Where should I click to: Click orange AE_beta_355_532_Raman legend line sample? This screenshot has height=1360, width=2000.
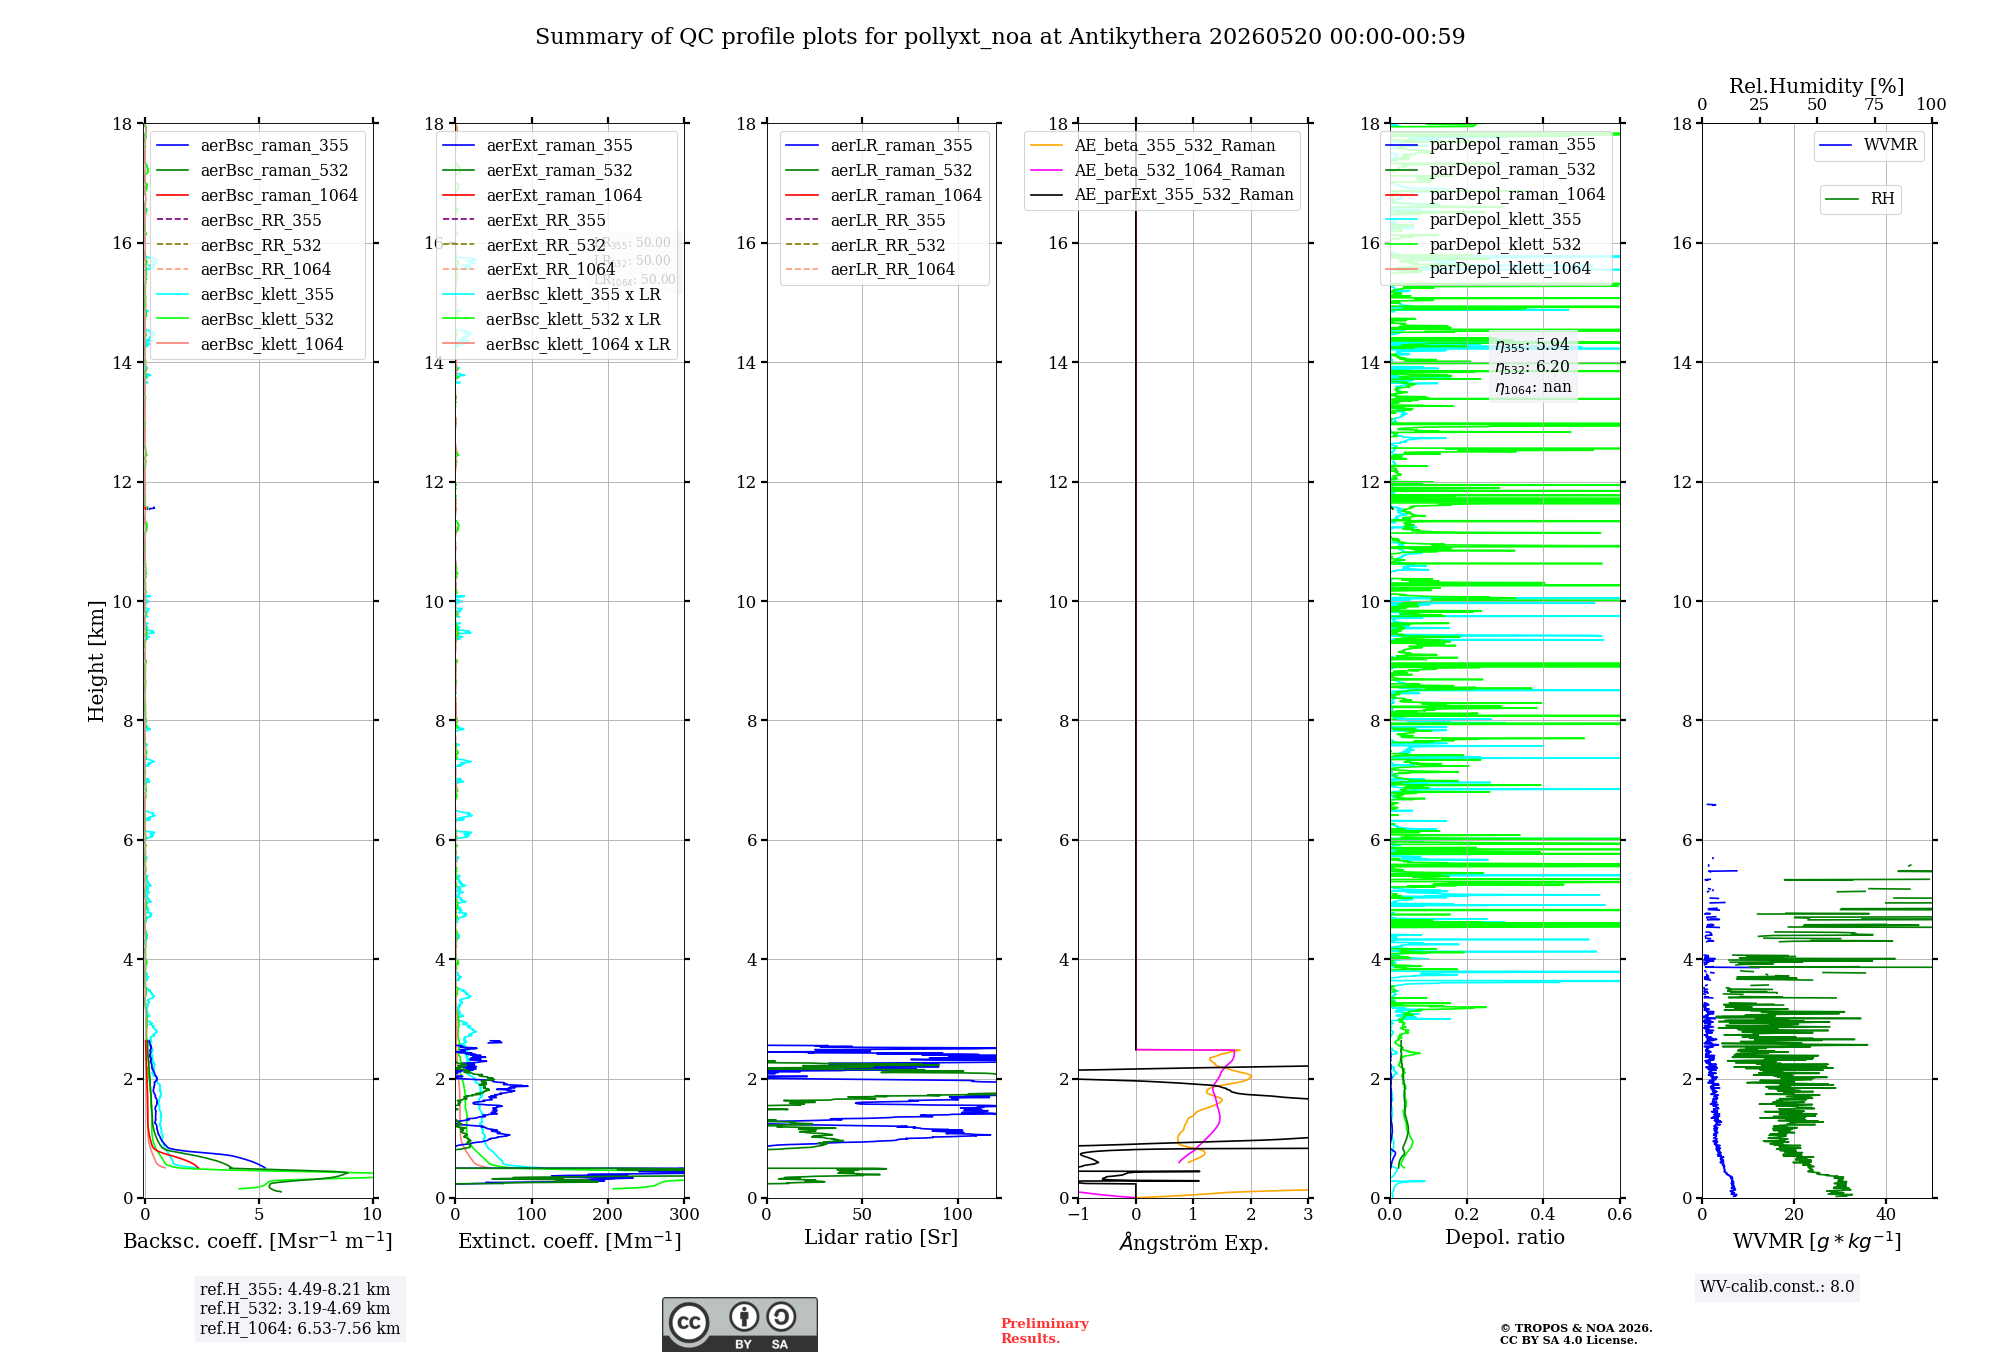(1046, 146)
